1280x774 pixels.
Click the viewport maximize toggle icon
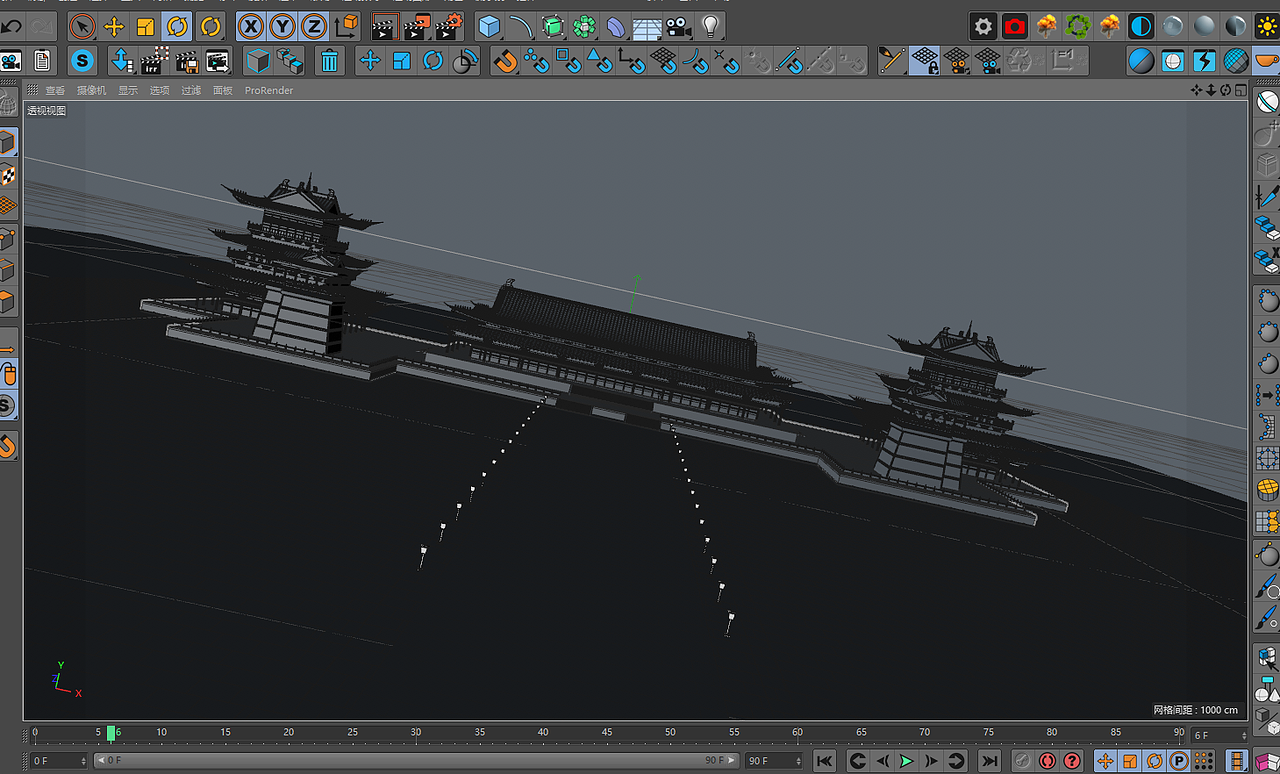point(1240,90)
